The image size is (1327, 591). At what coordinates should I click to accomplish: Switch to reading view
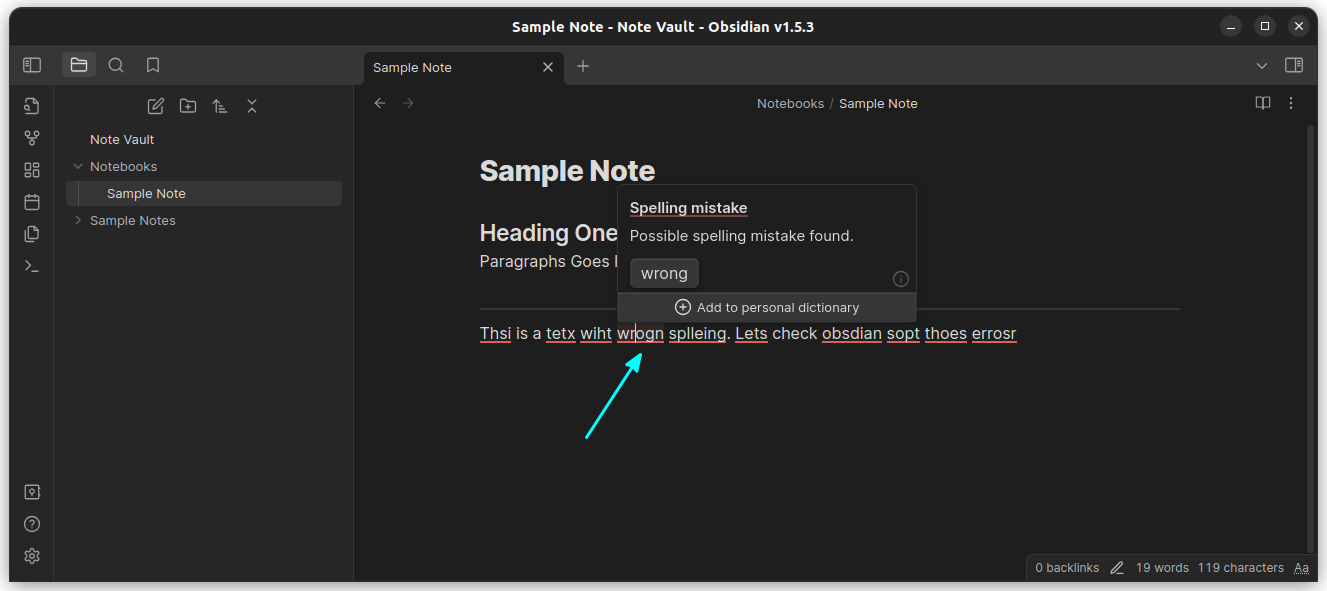[1262, 103]
